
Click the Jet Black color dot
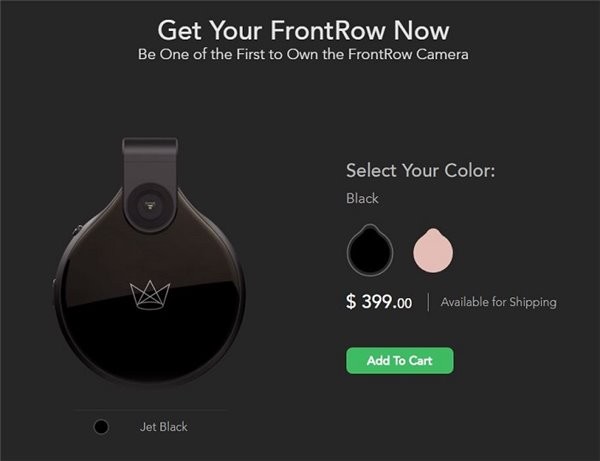point(101,427)
